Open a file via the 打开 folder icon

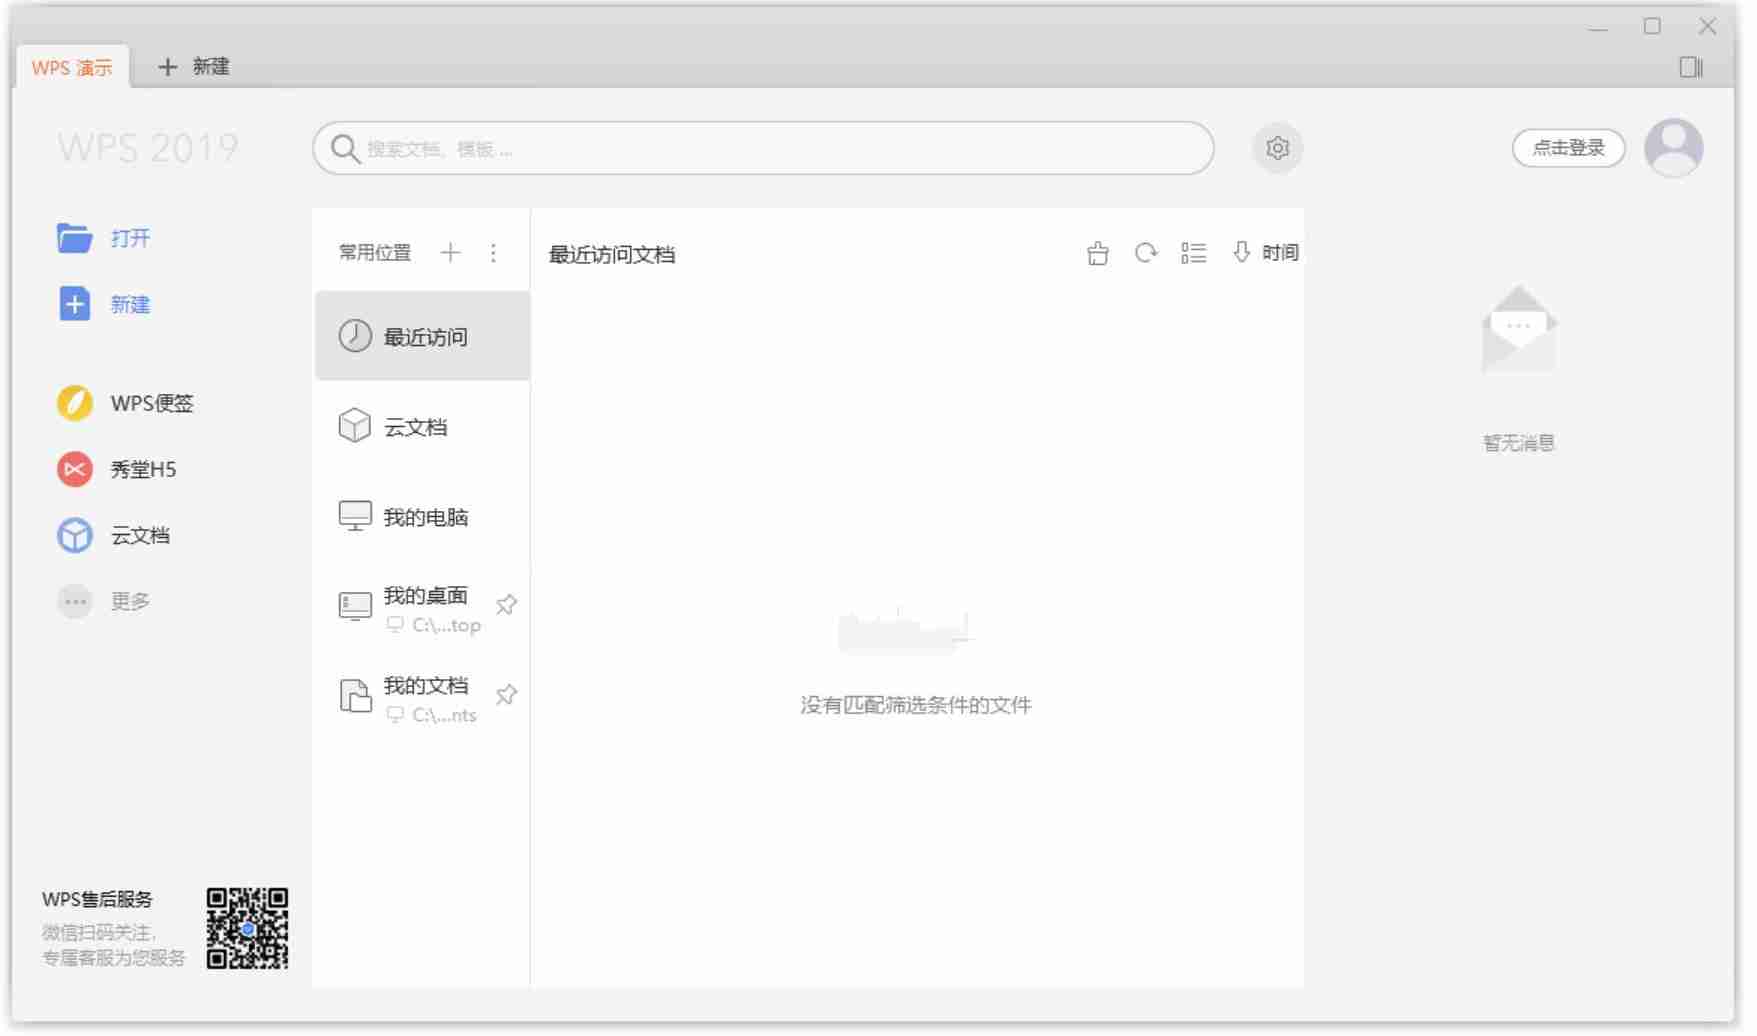tap(75, 238)
